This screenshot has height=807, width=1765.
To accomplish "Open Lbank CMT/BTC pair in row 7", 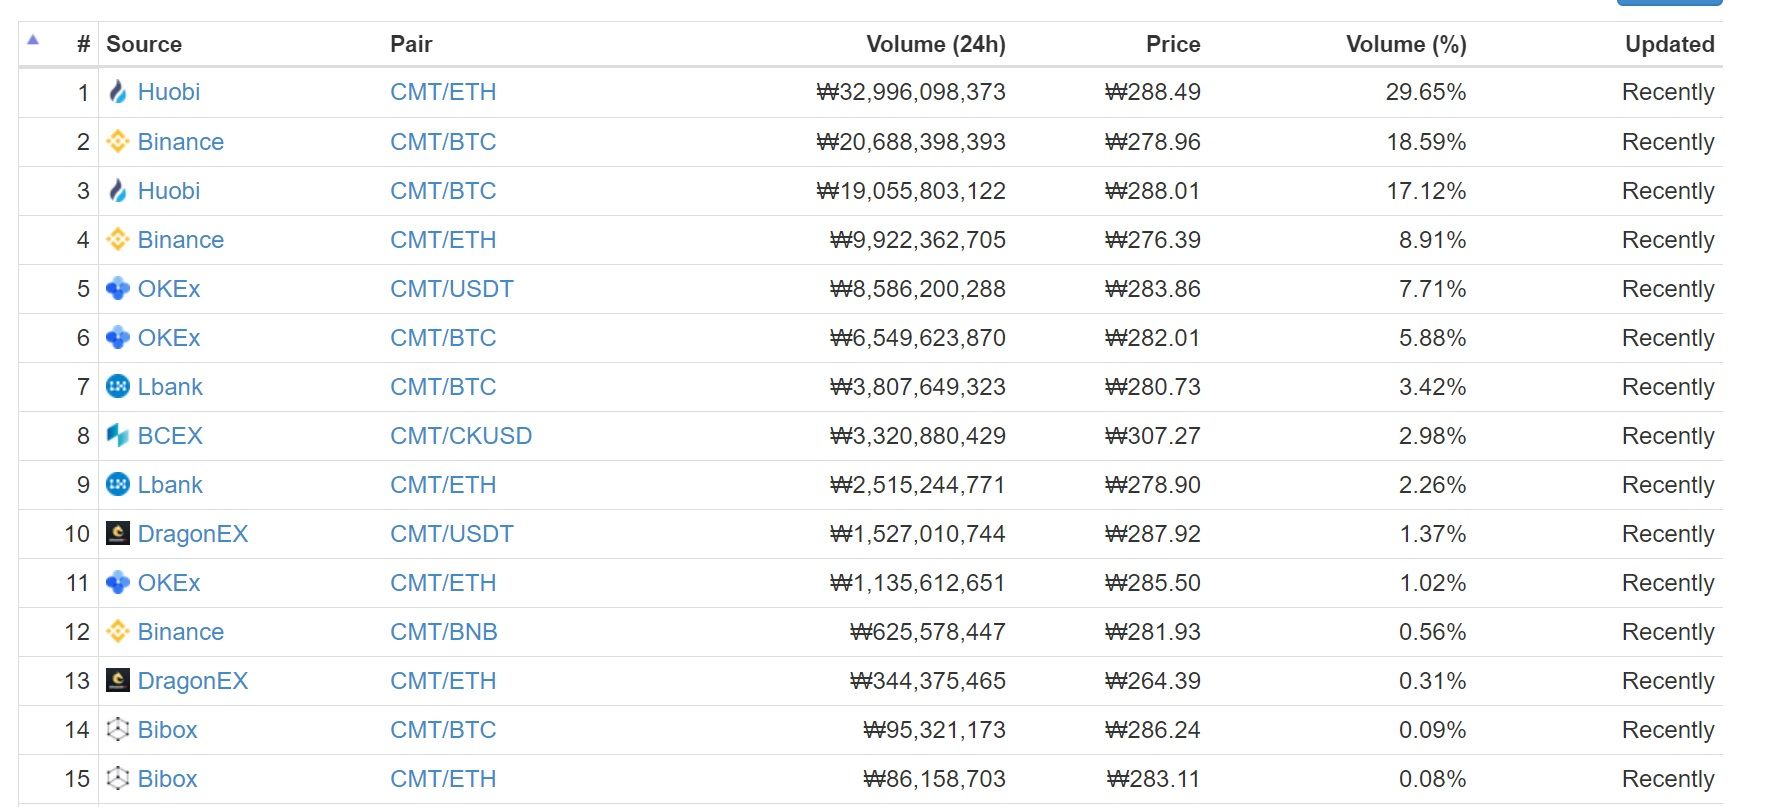I will coord(443,386).
